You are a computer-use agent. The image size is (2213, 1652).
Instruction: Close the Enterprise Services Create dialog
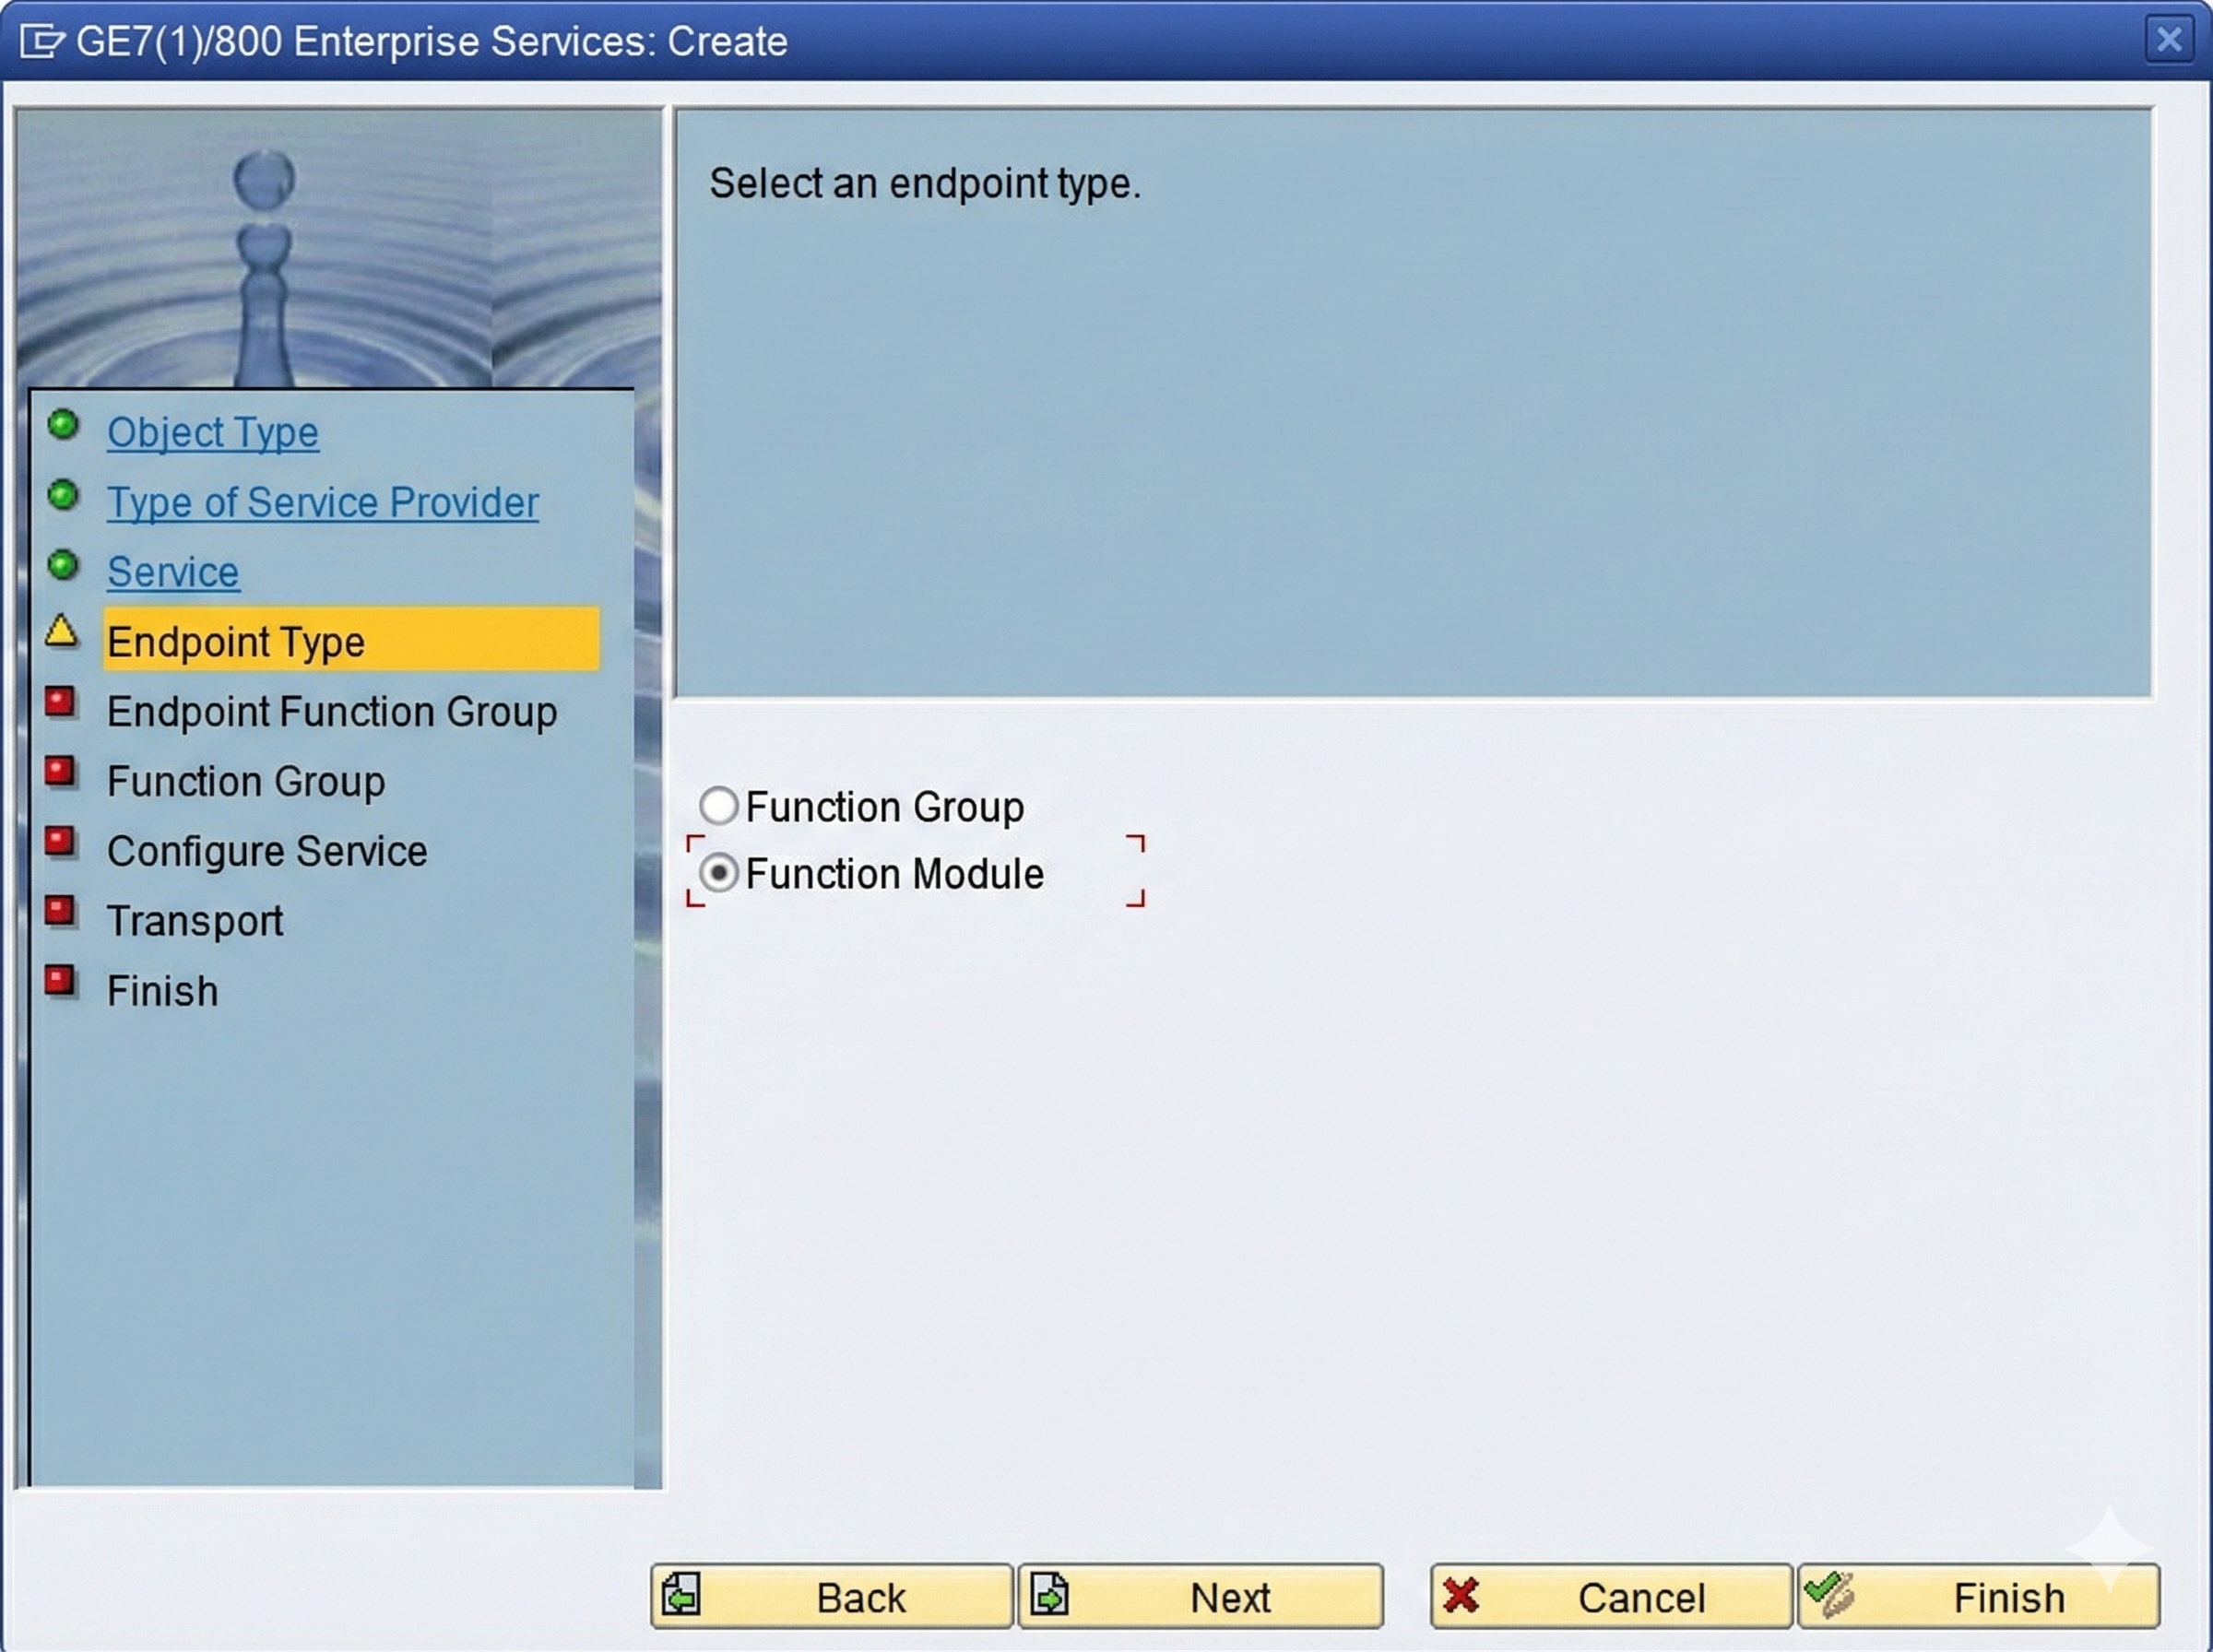click(2168, 40)
